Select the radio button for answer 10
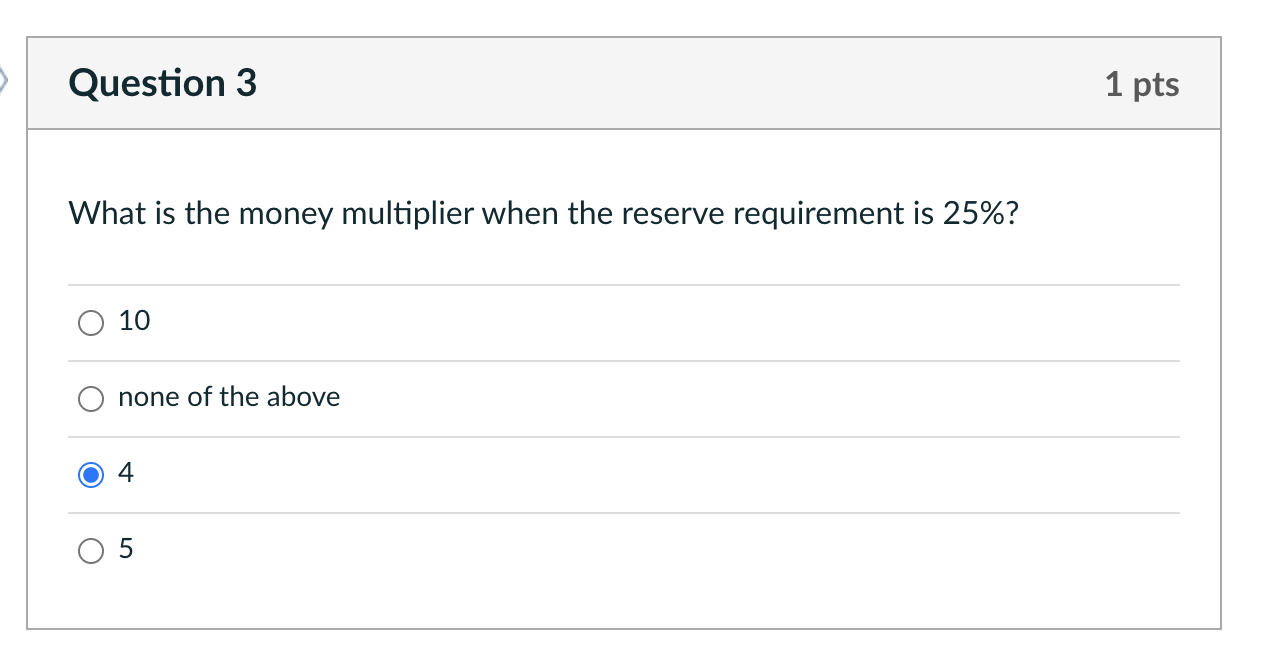The height and width of the screenshot is (670, 1280). (x=90, y=322)
